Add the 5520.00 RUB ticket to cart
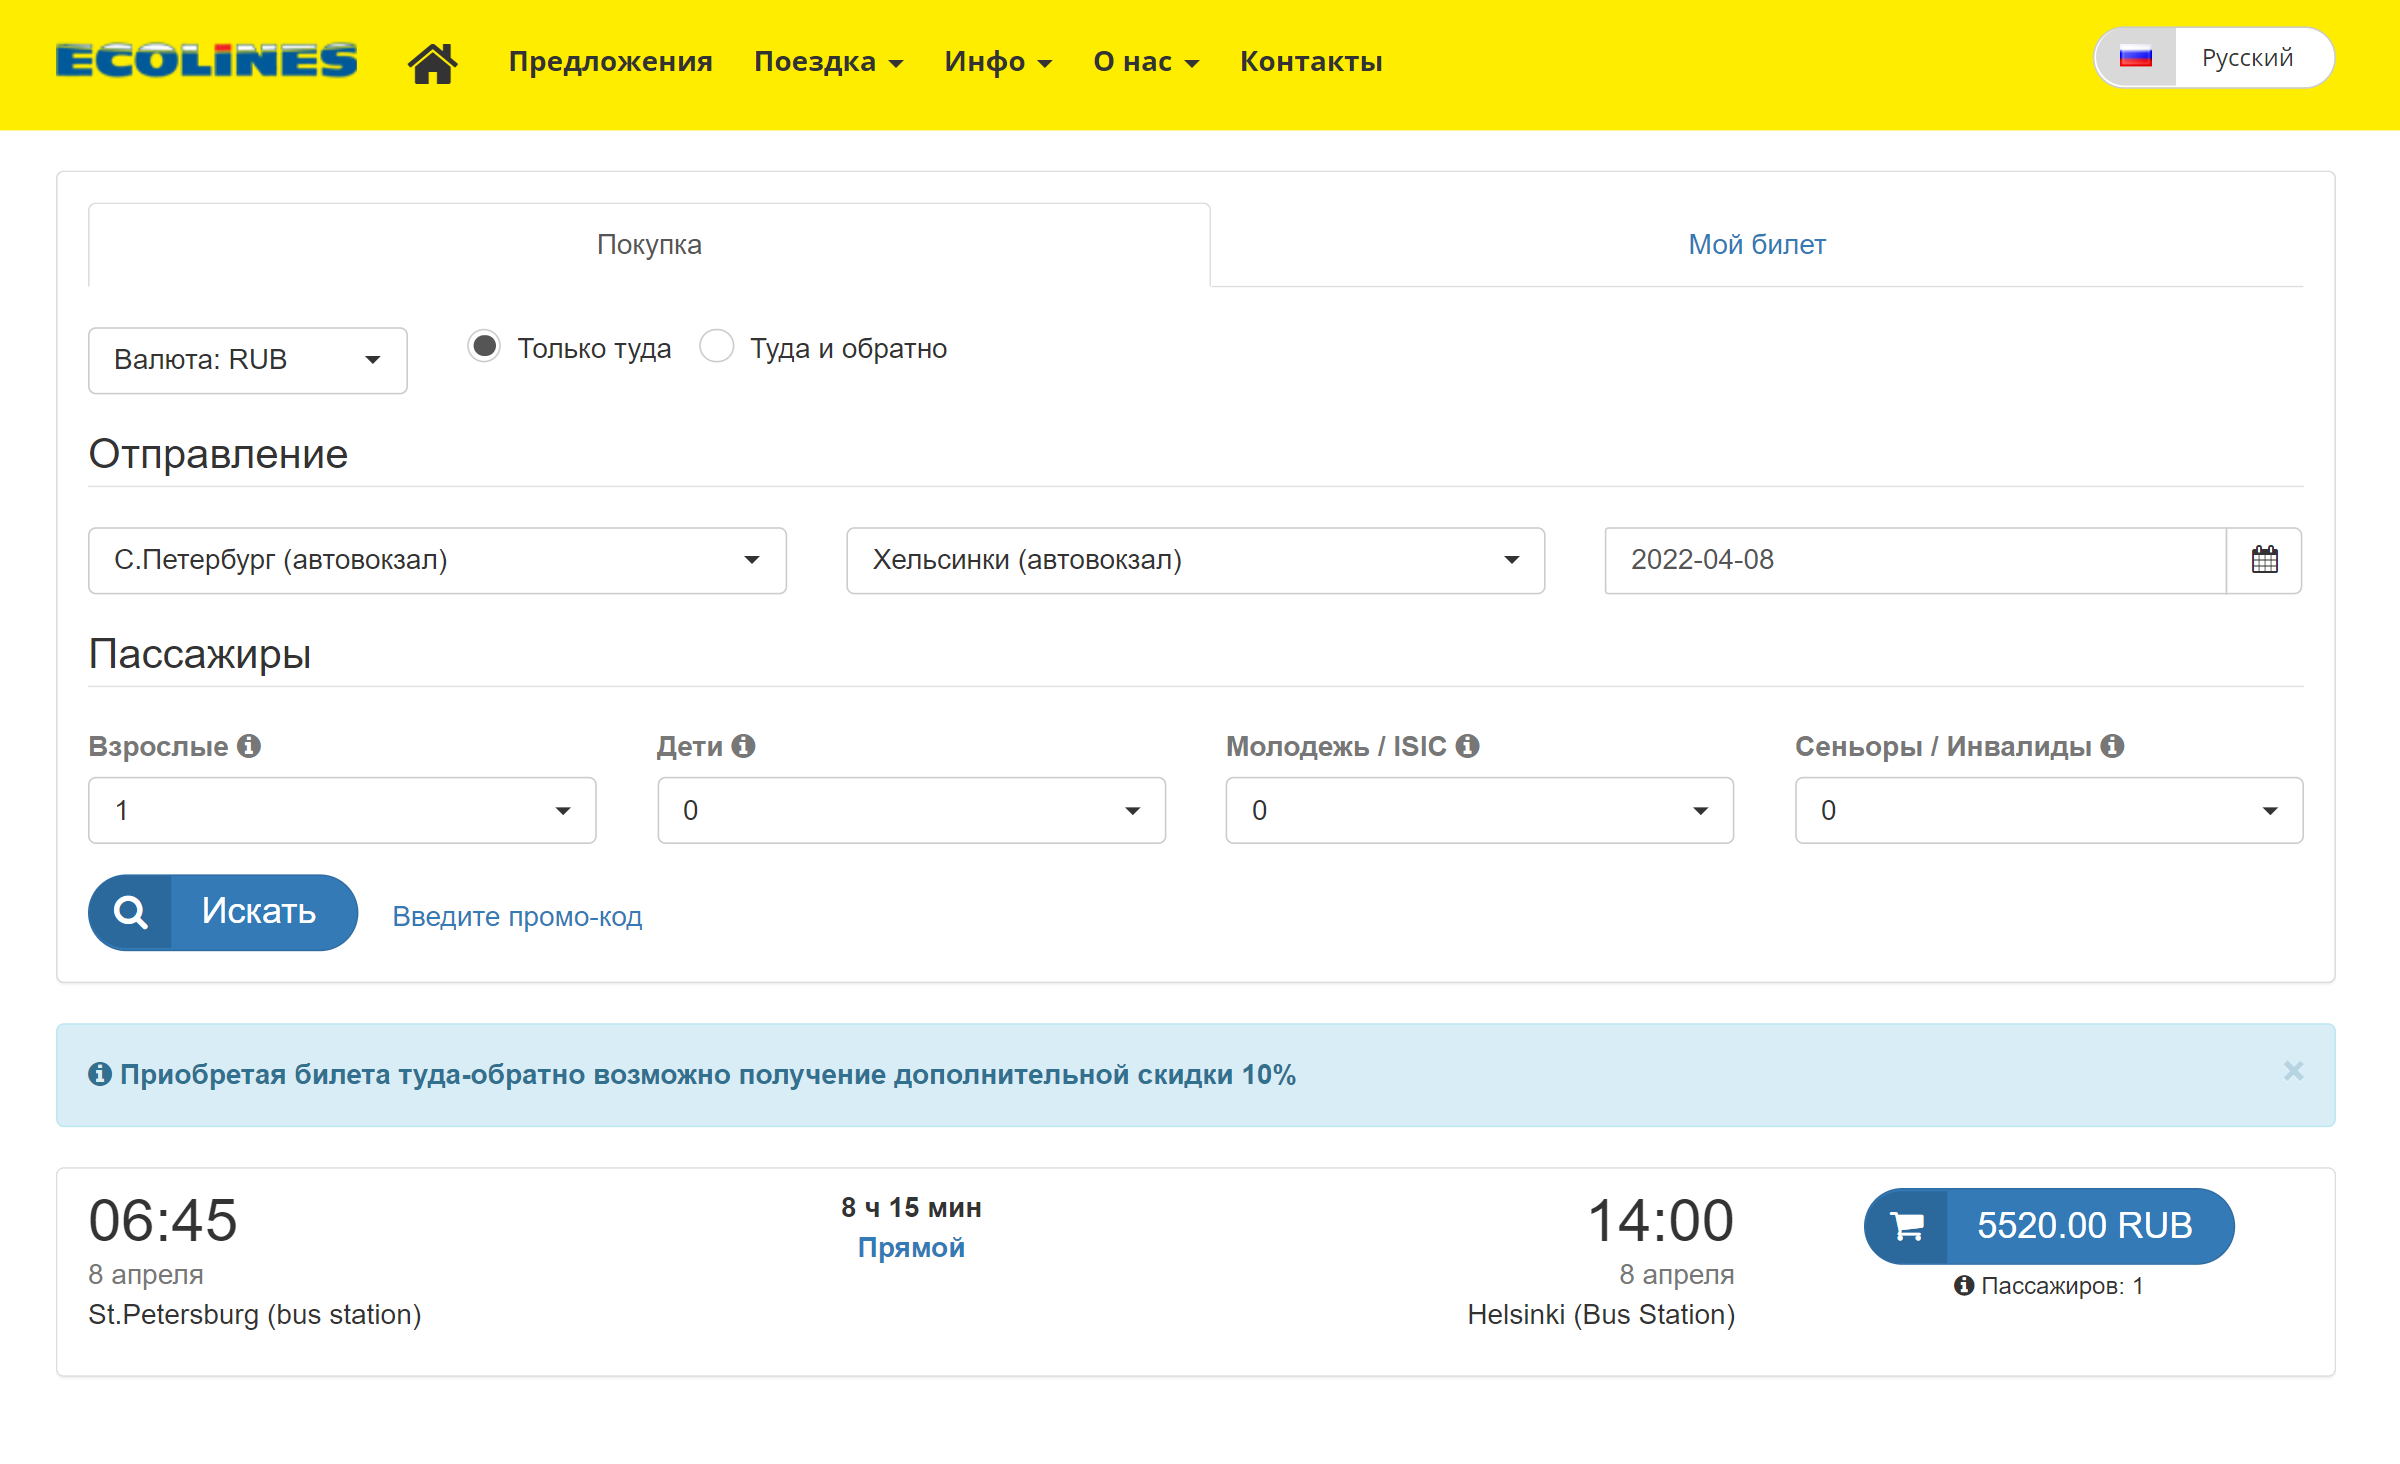The height and width of the screenshot is (1464, 2400). click(2048, 1226)
